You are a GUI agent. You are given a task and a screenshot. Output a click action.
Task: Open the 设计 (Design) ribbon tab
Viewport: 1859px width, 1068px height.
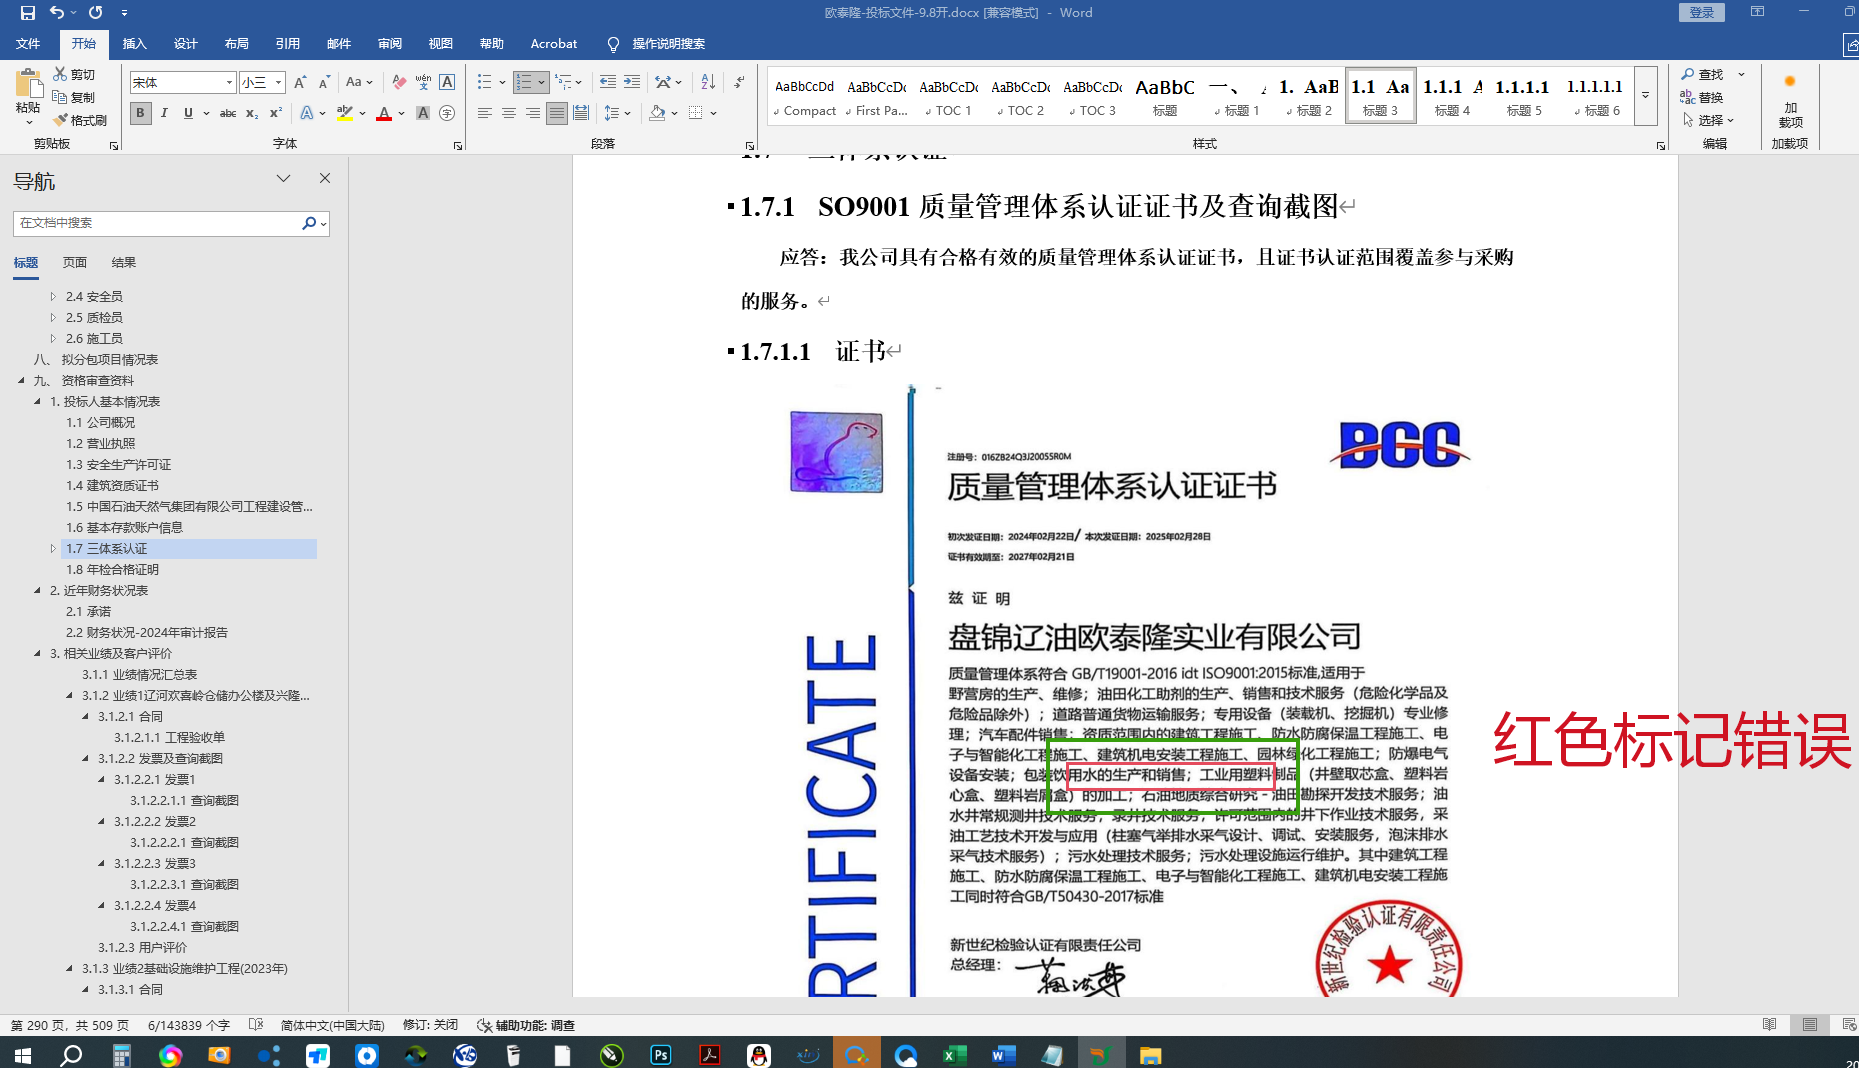point(185,44)
